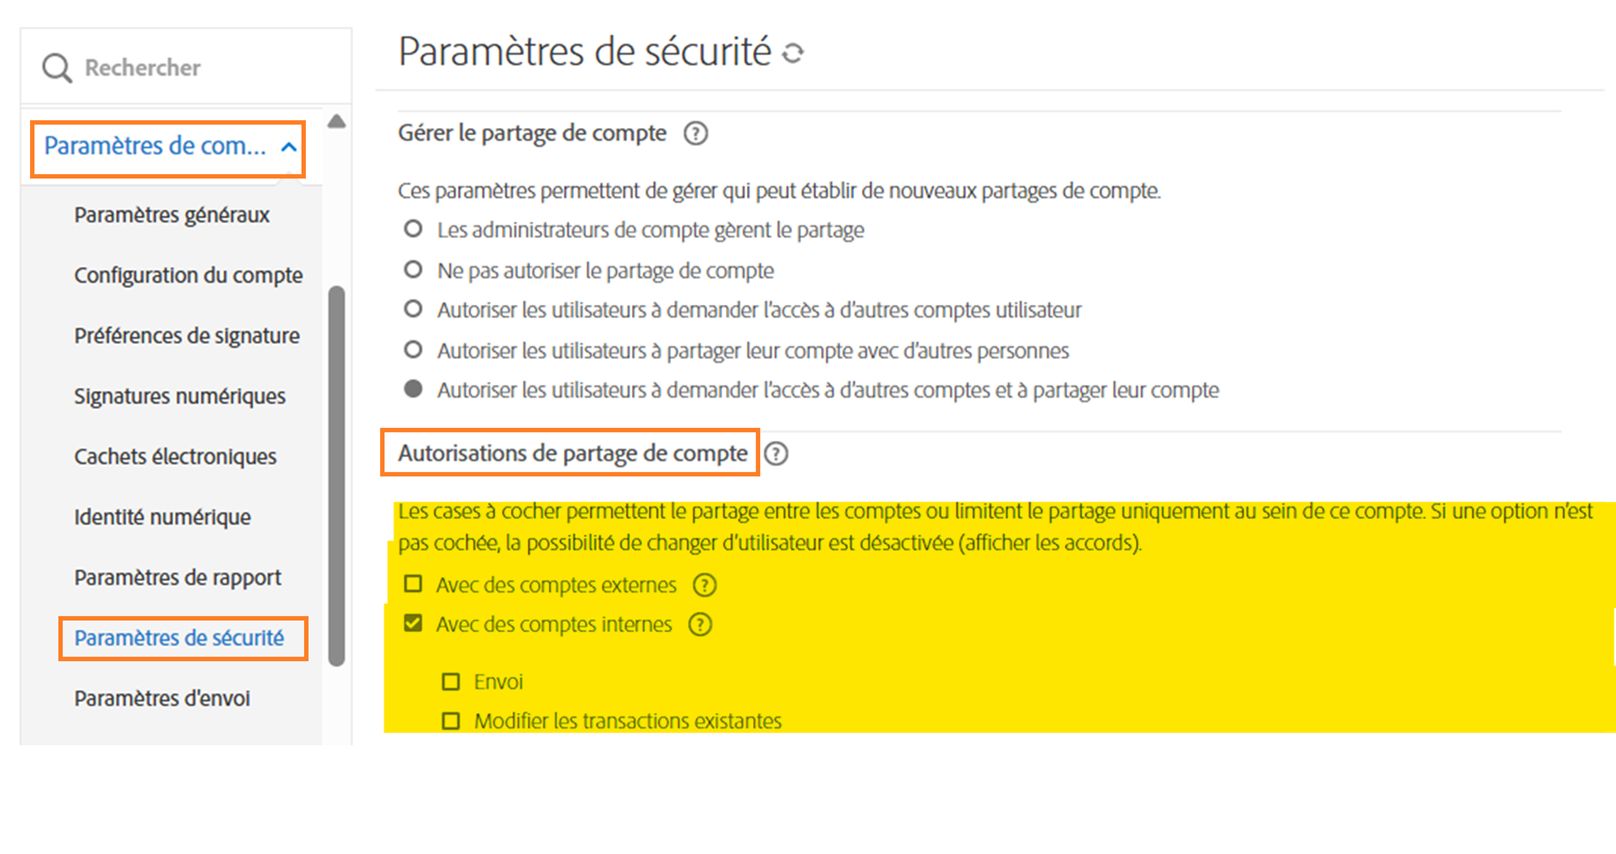Screen dimensions: 1616x854
Task: Enable the Avec des comptes externes checkbox
Action: click(413, 584)
